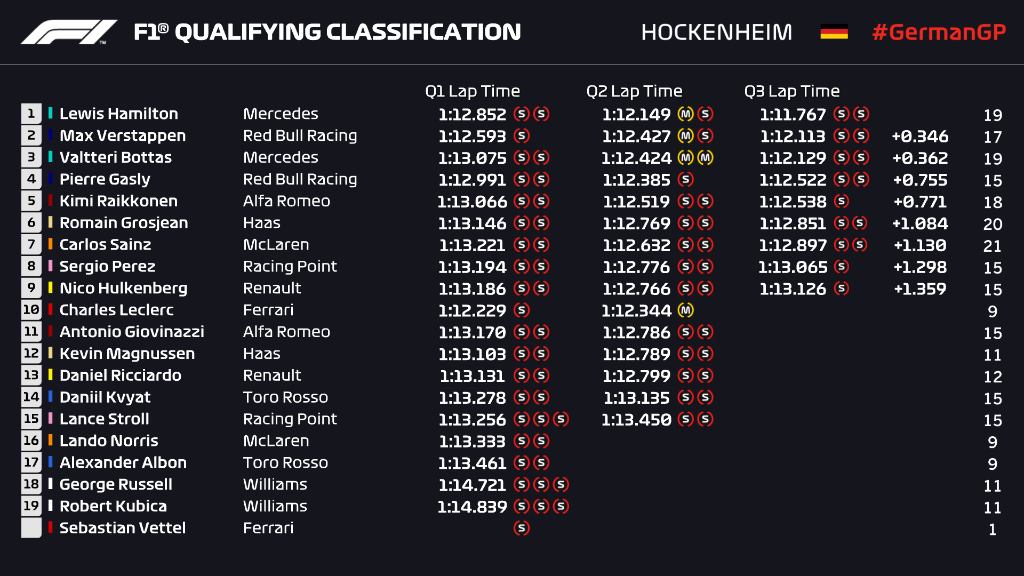Click the empty position box beside Vettel
The width and height of the screenshot is (1024, 576).
click(x=31, y=528)
